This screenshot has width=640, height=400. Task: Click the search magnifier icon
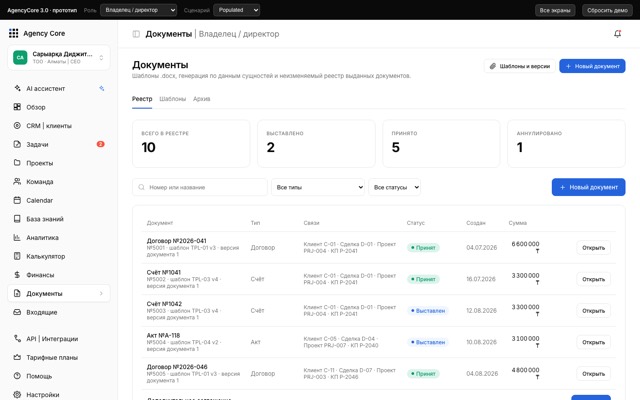[142, 187]
